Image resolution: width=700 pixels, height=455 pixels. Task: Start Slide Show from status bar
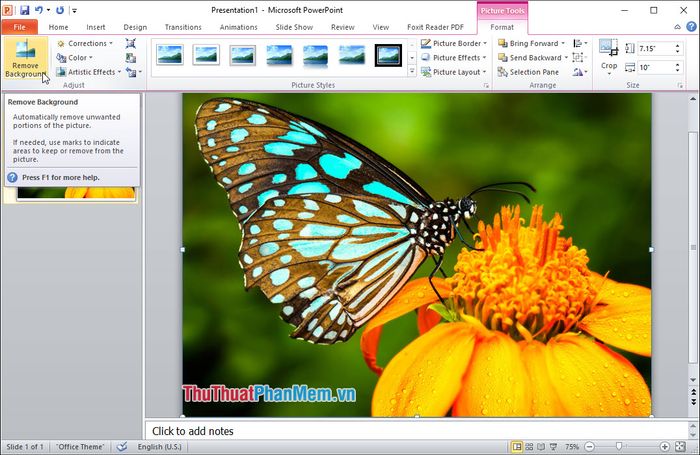[x=553, y=447]
